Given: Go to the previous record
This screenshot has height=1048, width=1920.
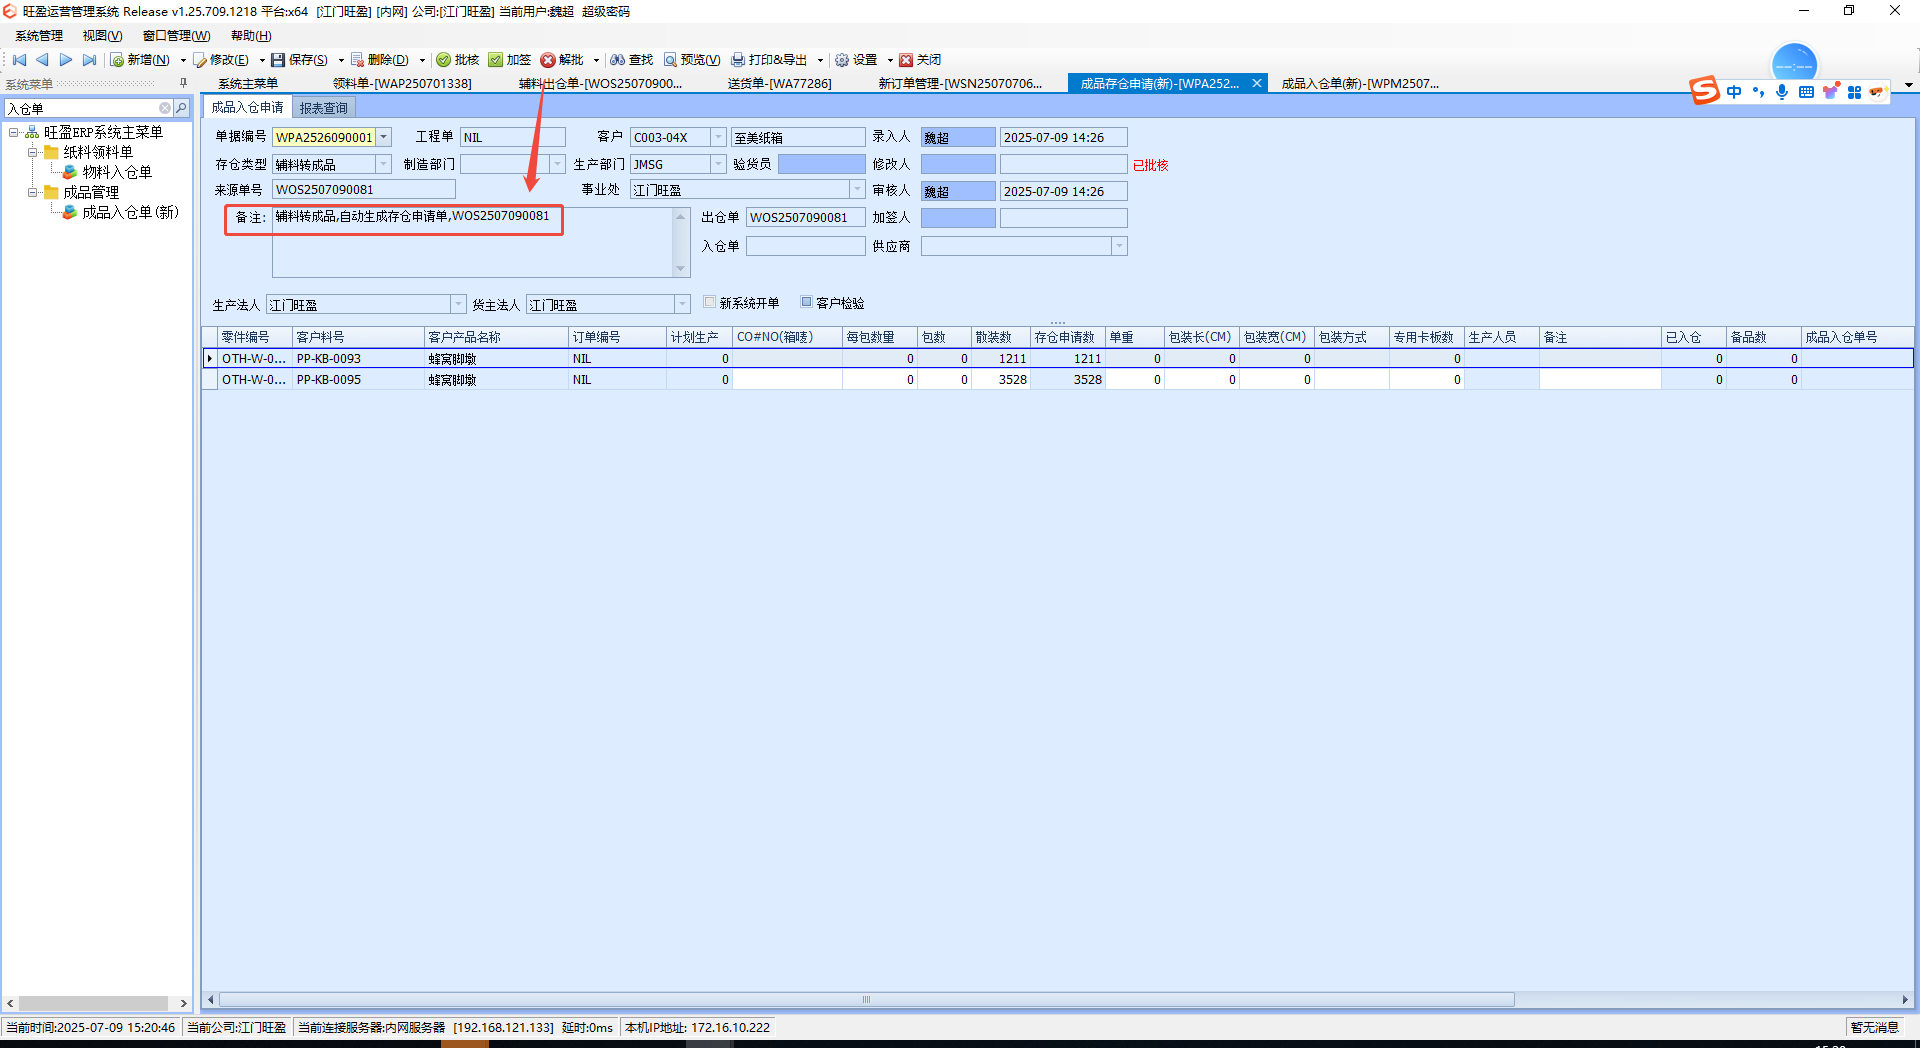Looking at the screenshot, I should [x=42, y=60].
